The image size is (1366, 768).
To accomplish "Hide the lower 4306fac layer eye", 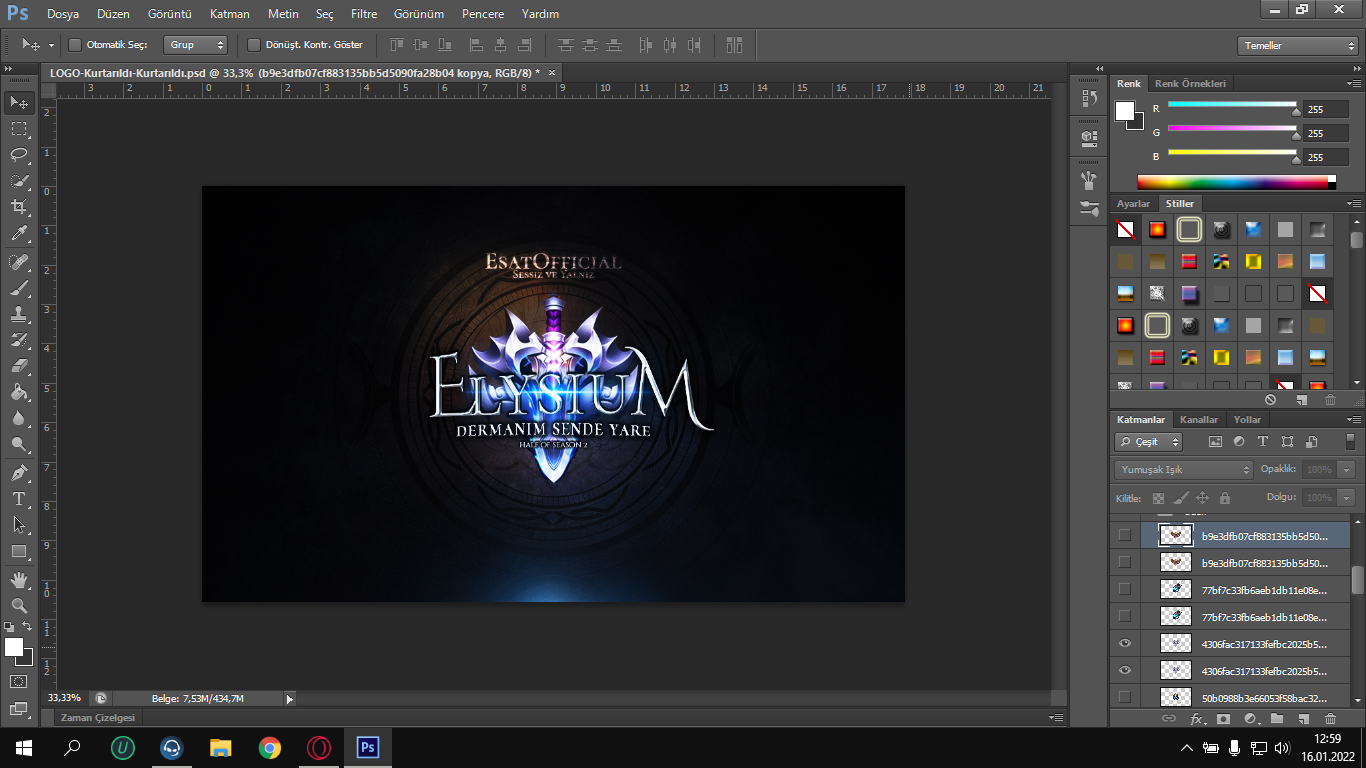I will 1125,670.
